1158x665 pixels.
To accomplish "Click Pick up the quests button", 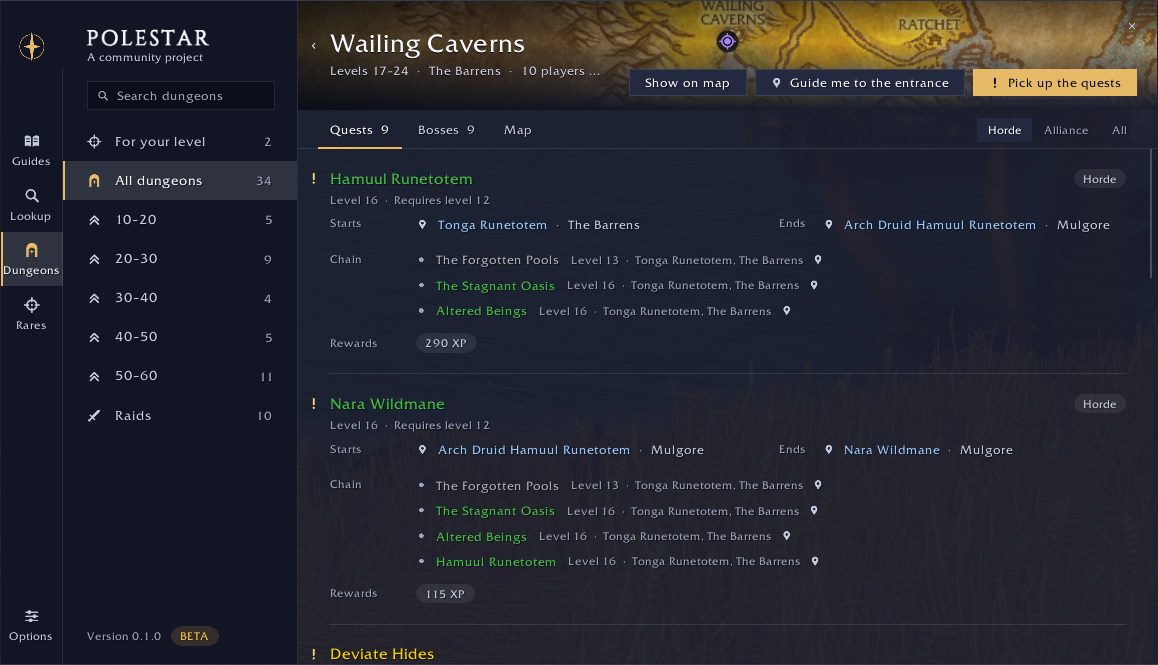I will (1055, 83).
